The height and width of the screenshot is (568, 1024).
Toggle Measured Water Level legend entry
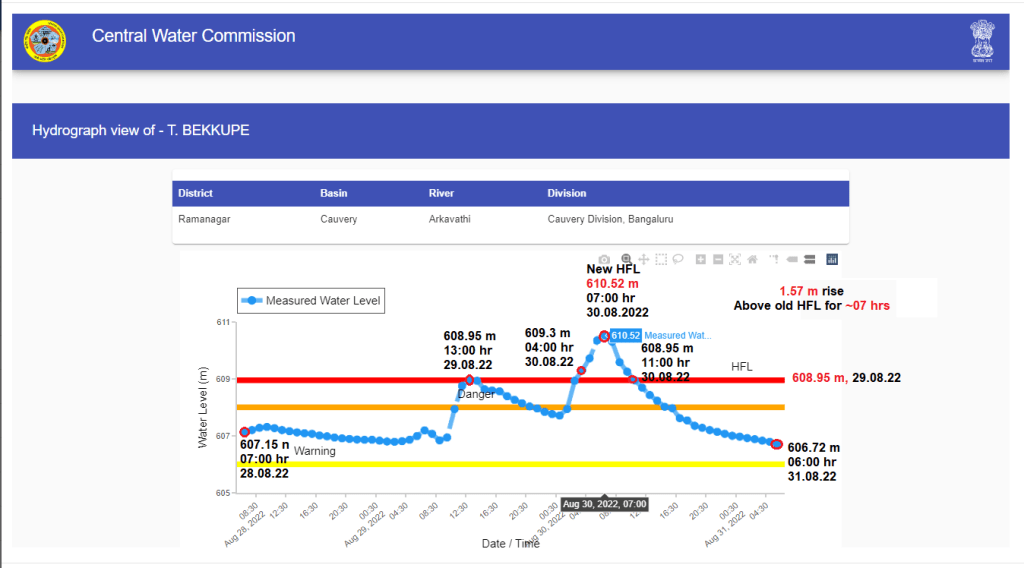pyautogui.click(x=310, y=301)
